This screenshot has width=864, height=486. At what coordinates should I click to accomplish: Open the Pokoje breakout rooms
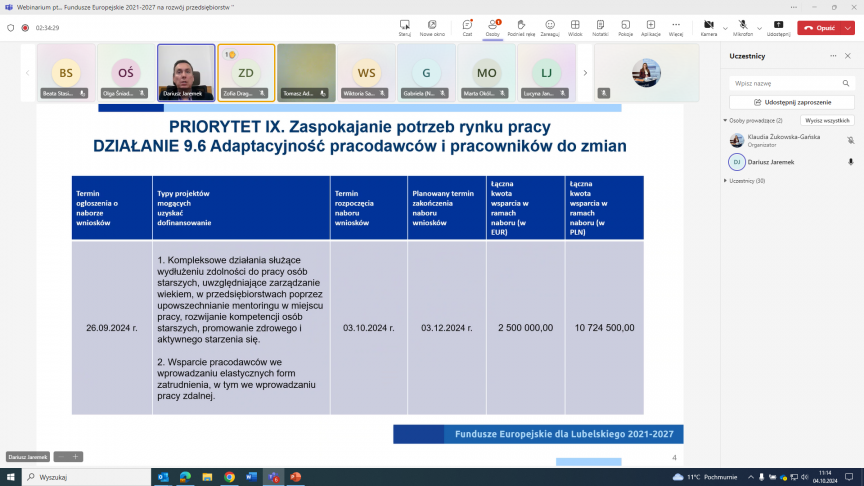pyautogui.click(x=625, y=28)
